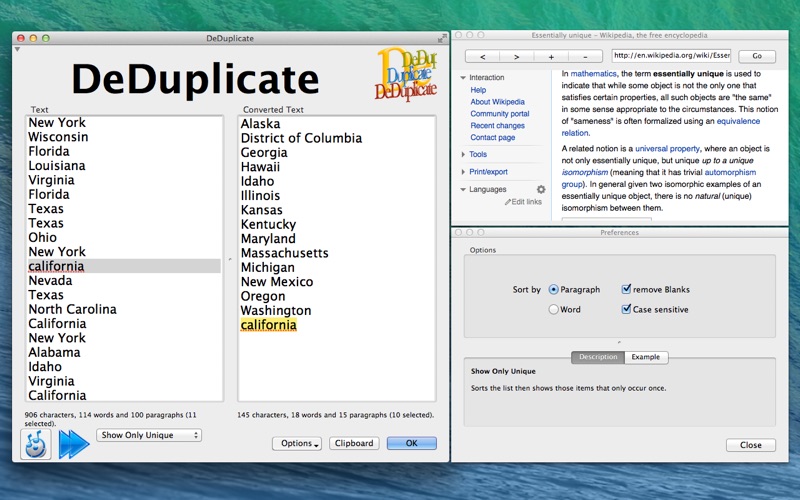Click the DeDuplicate mascot icon button
This screenshot has height=500, width=800.
36,444
